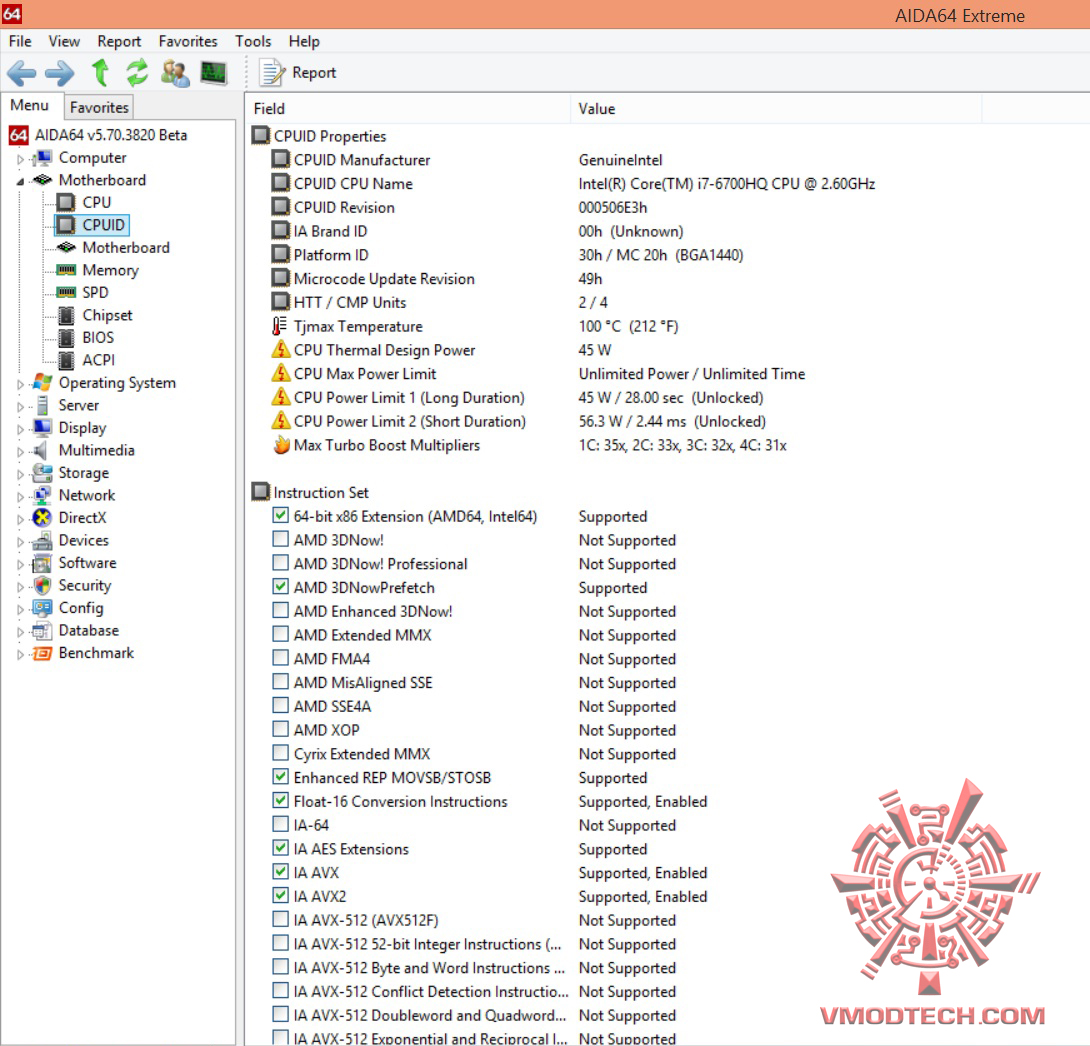This screenshot has height=1046, width=1090.
Task: Click the DirectX yellow X icon
Action: [x=42, y=518]
